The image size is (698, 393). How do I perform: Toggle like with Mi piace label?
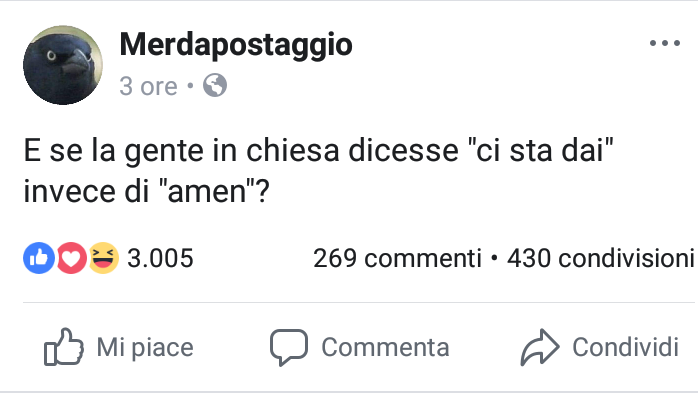coord(145,347)
